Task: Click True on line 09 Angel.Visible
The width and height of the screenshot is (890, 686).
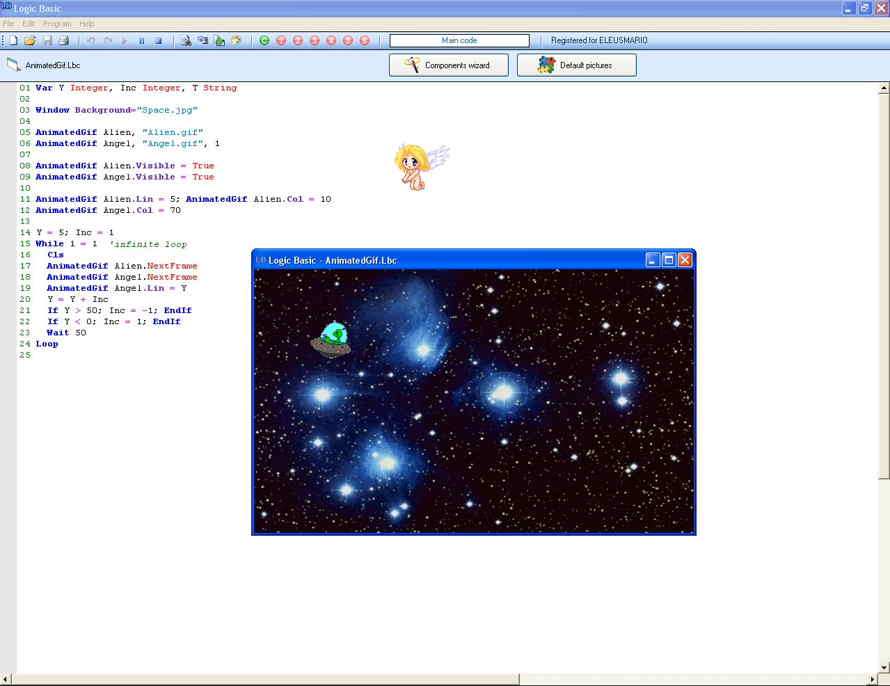Action: [x=203, y=177]
